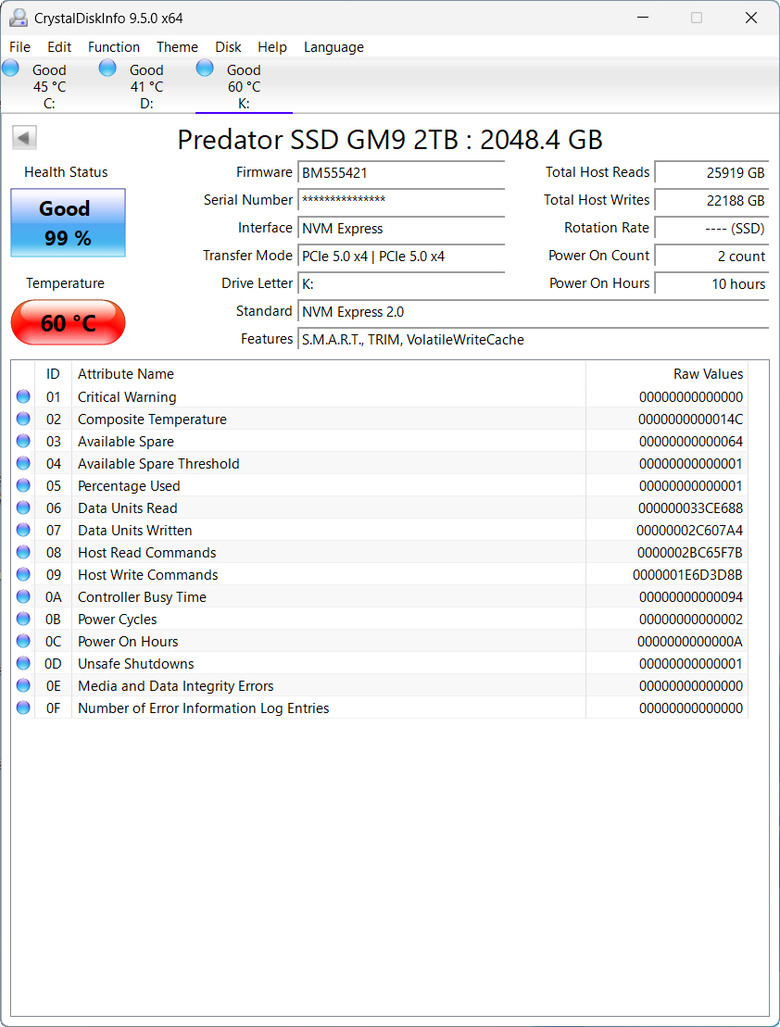The width and height of the screenshot is (780, 1027).
Task: Click status orb of Unsafe Shutdowns row
Action: [x=23, y=663]
